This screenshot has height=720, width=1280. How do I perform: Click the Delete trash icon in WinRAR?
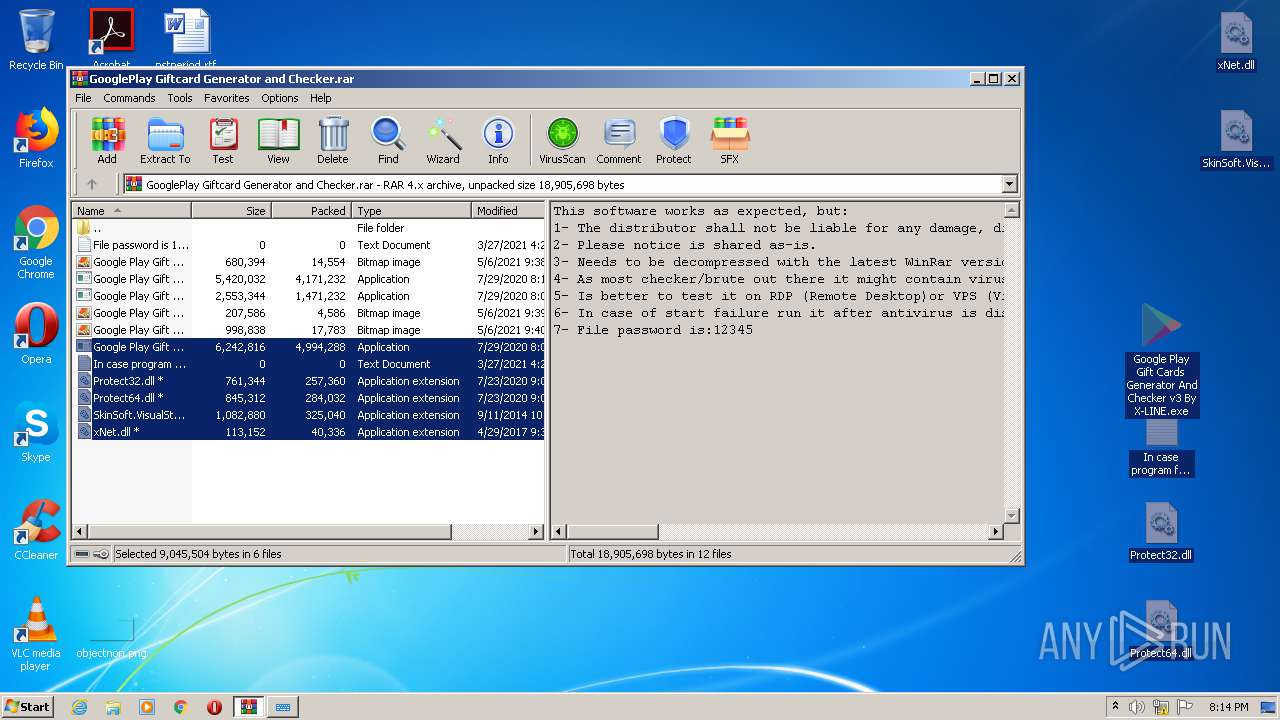click(333, 140)
